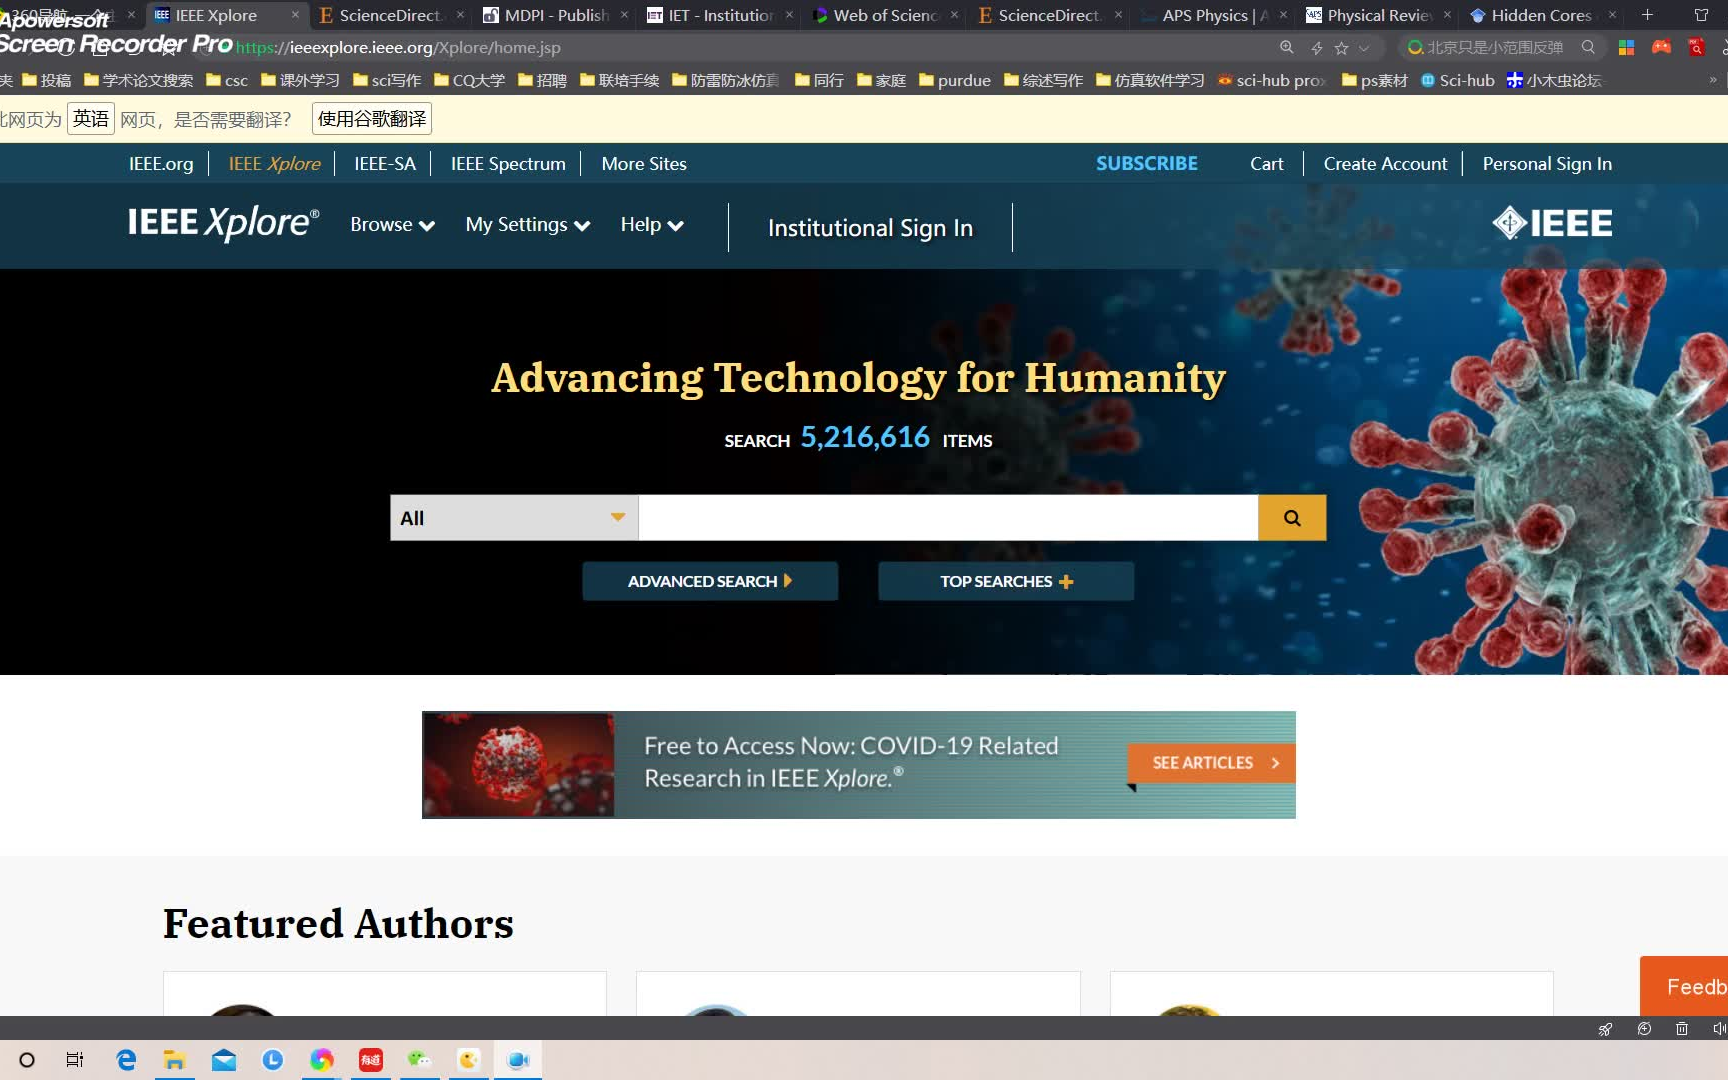The image size is (1728, 1080).
Task: Click Personal Sign In
Action: point(1547,164)
